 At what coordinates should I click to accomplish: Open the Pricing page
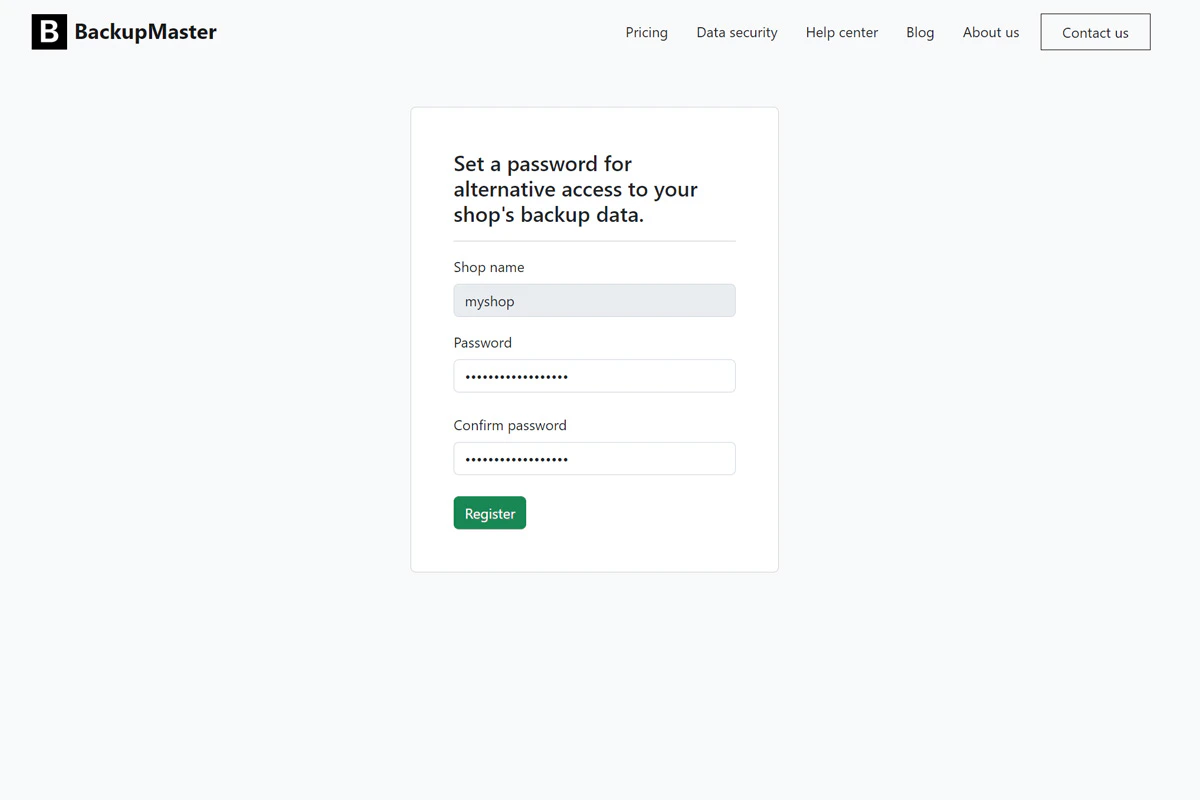[646, 32]
